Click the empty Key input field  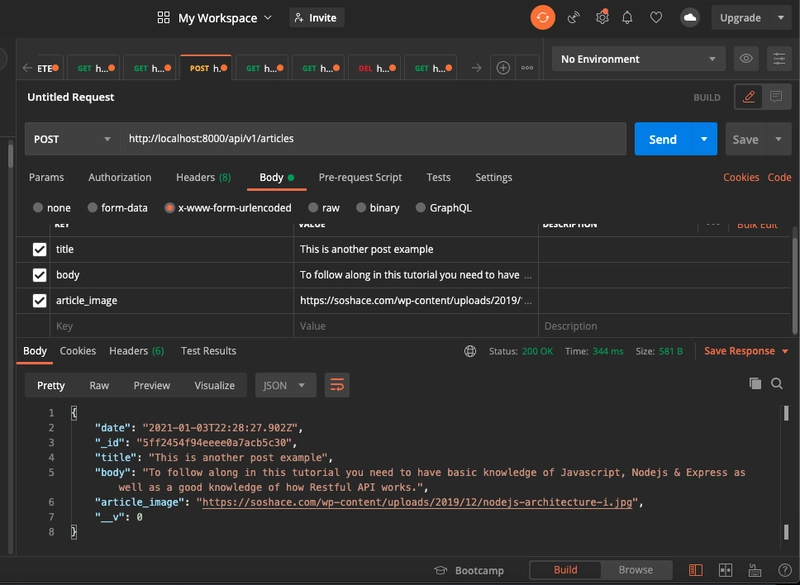tap(171, 326)
